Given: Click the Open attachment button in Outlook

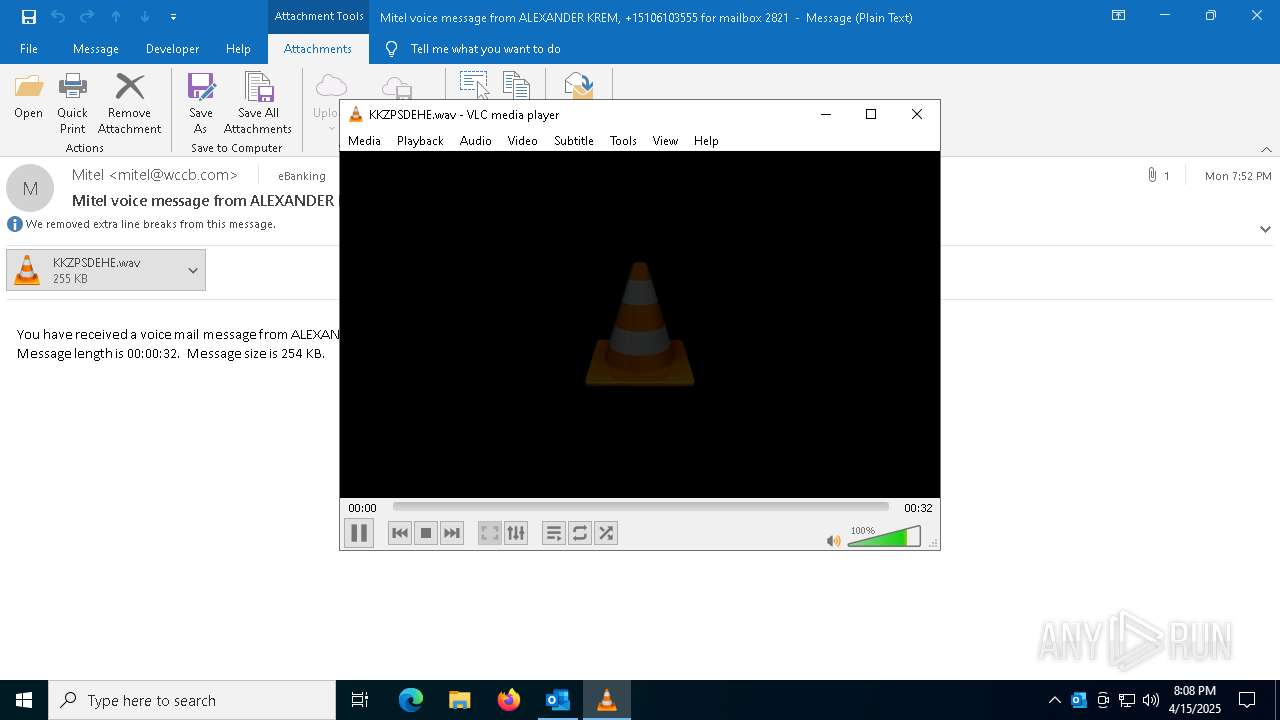Looking at the screenshot, I should 28,97.
